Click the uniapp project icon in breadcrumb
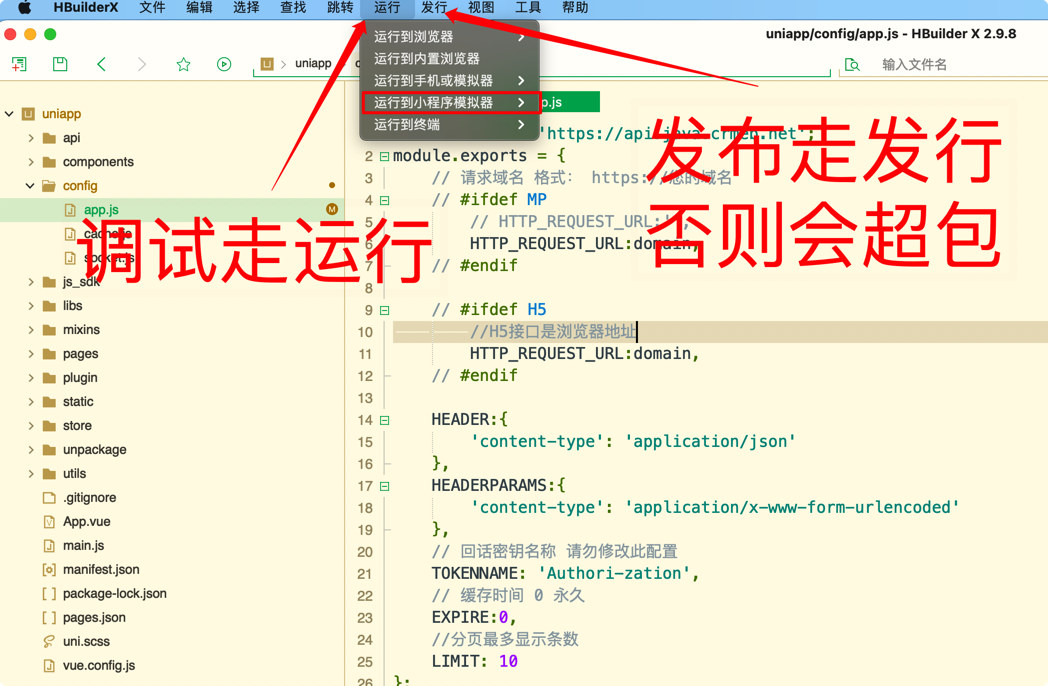This screenshot has width=1048, height=686. click(267, 64)
